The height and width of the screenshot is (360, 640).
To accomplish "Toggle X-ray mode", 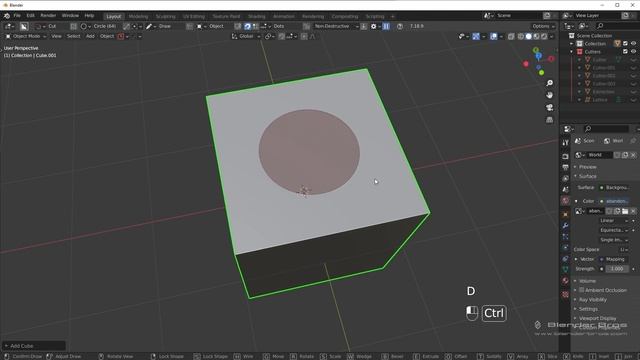I will tap(511, 36).
